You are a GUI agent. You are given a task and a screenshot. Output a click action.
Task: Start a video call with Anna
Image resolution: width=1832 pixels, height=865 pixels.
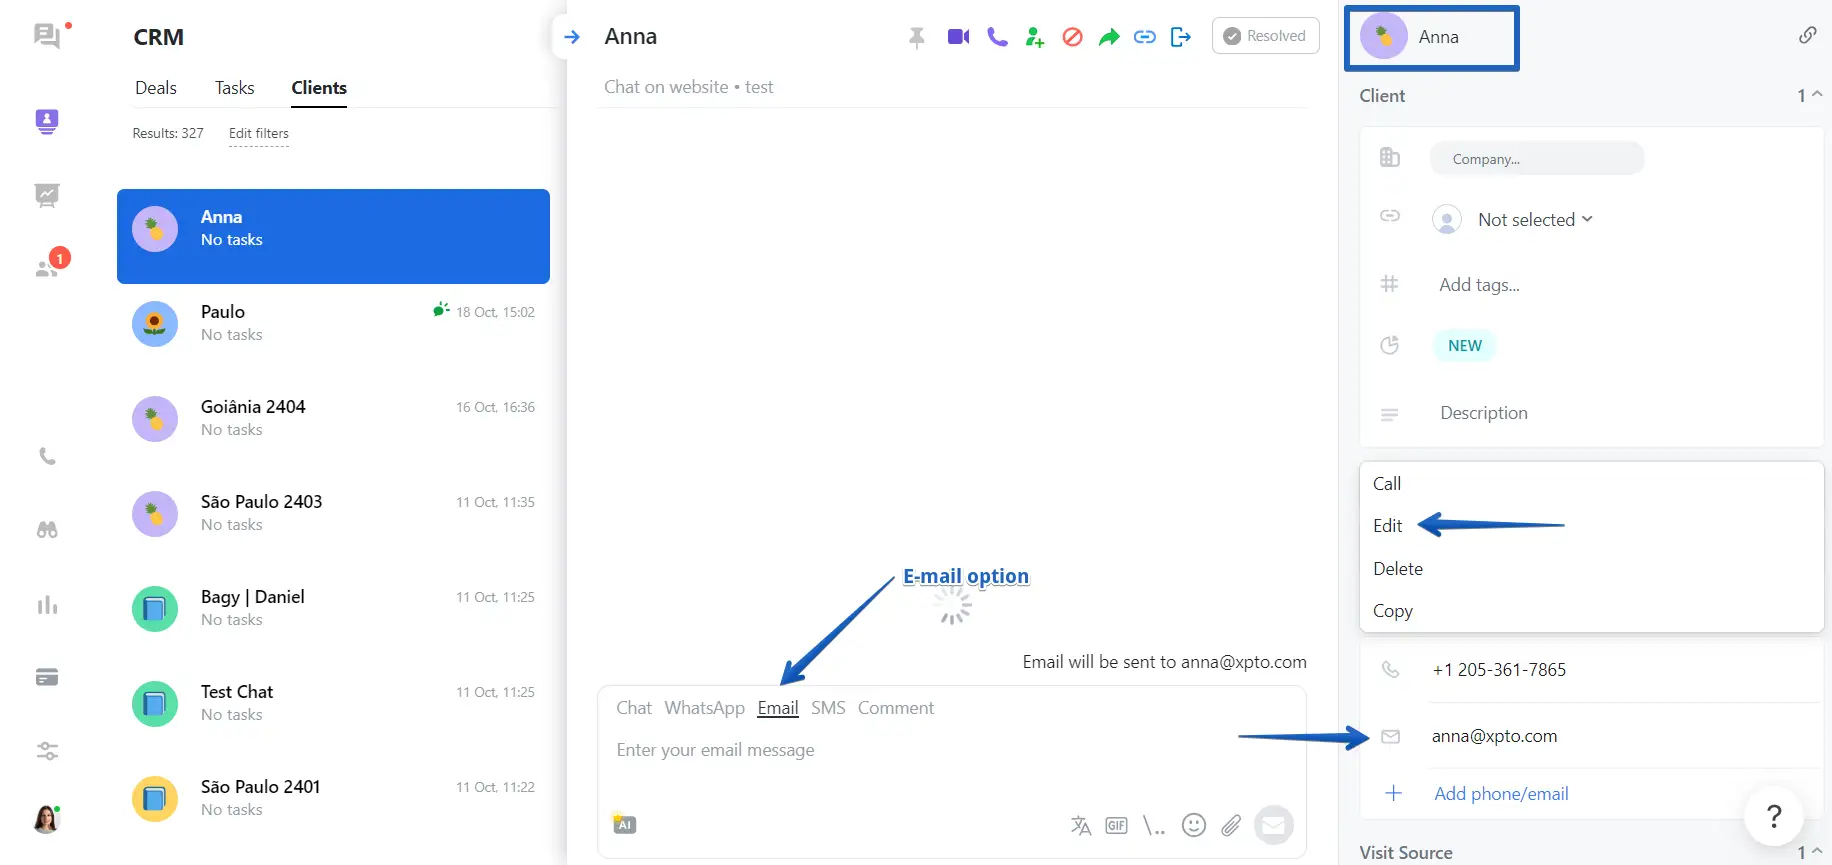958,37
